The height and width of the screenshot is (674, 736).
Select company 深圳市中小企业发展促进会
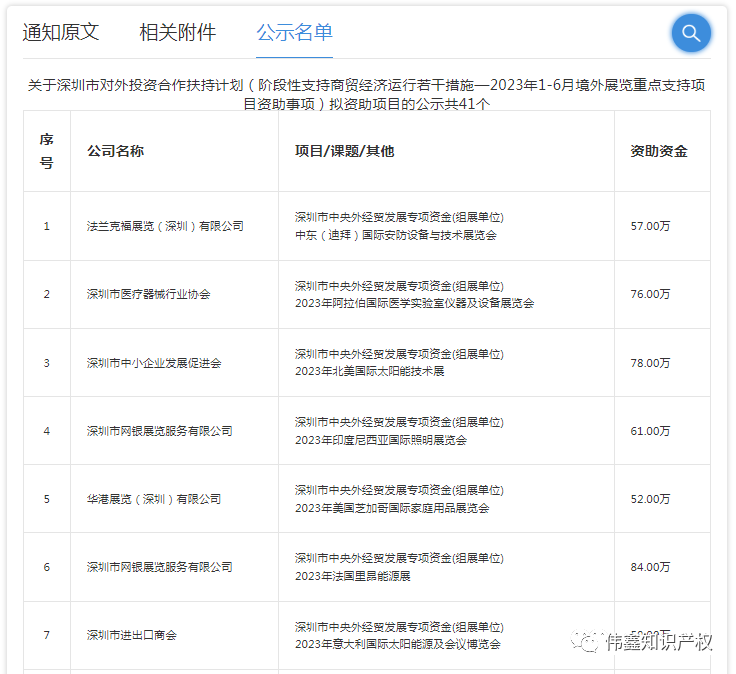coord(154,363)
